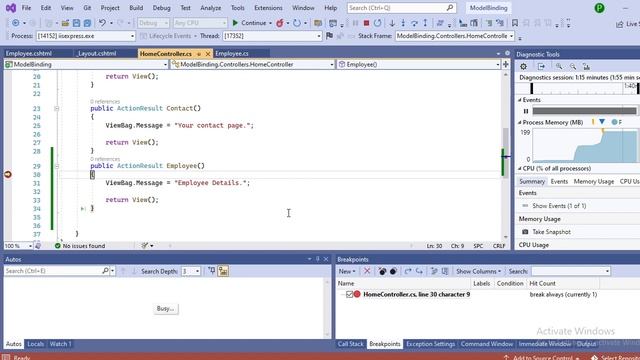This screenshot has height=360, width=640.
Task: Click Breakpoints Search field
Action: click(x=571, y=271)
